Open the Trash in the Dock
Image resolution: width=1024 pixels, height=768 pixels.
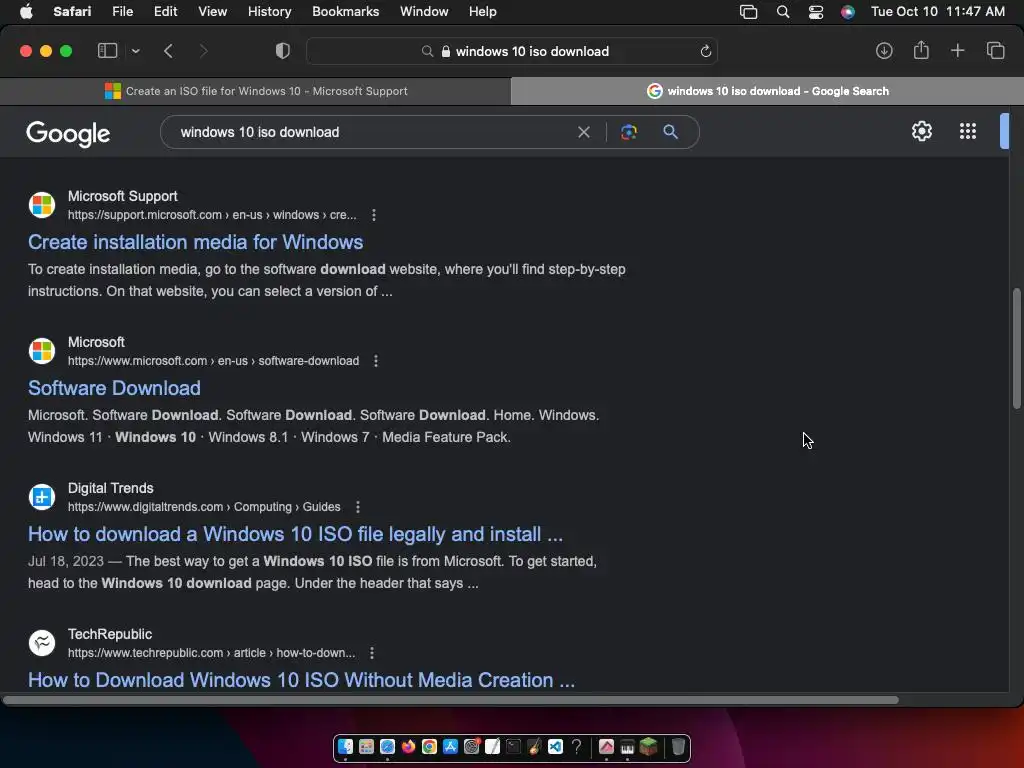pos(678,746)
